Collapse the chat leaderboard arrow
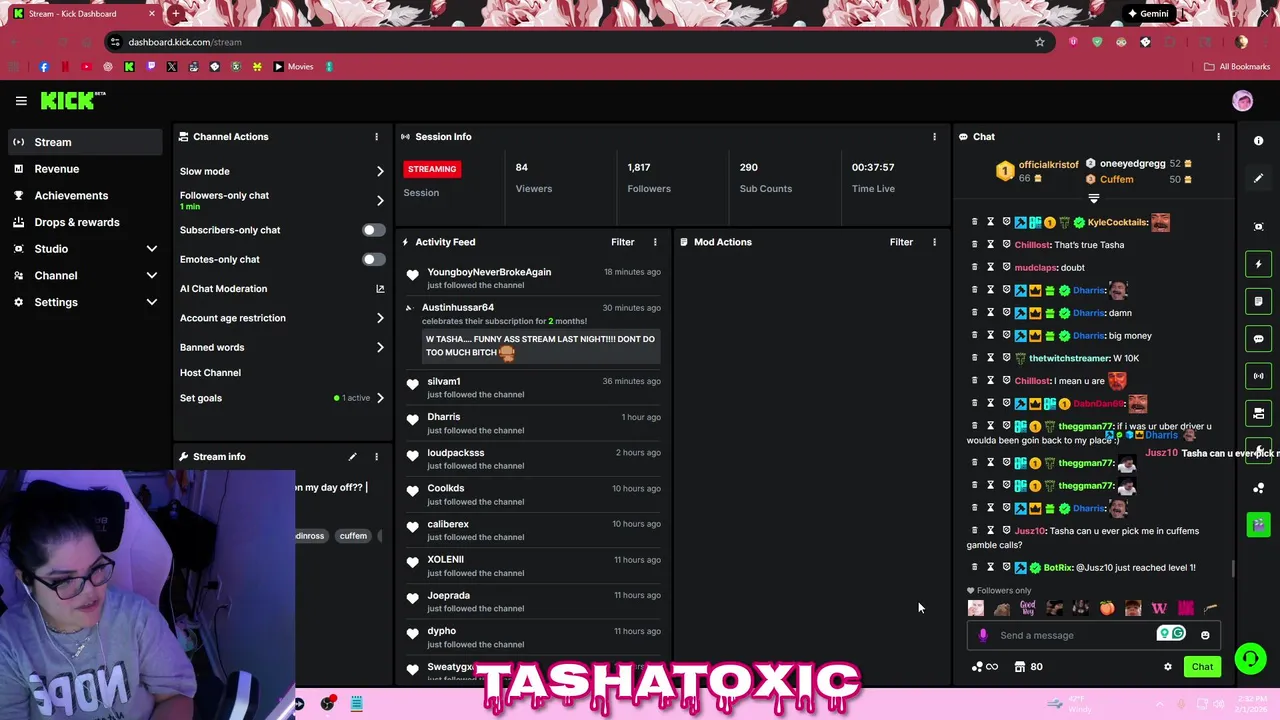 [x=1093, y=198]
